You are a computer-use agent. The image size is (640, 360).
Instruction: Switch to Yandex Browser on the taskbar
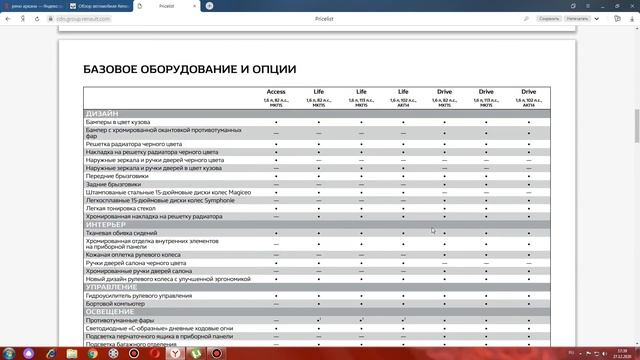click(x=175, y=353)
